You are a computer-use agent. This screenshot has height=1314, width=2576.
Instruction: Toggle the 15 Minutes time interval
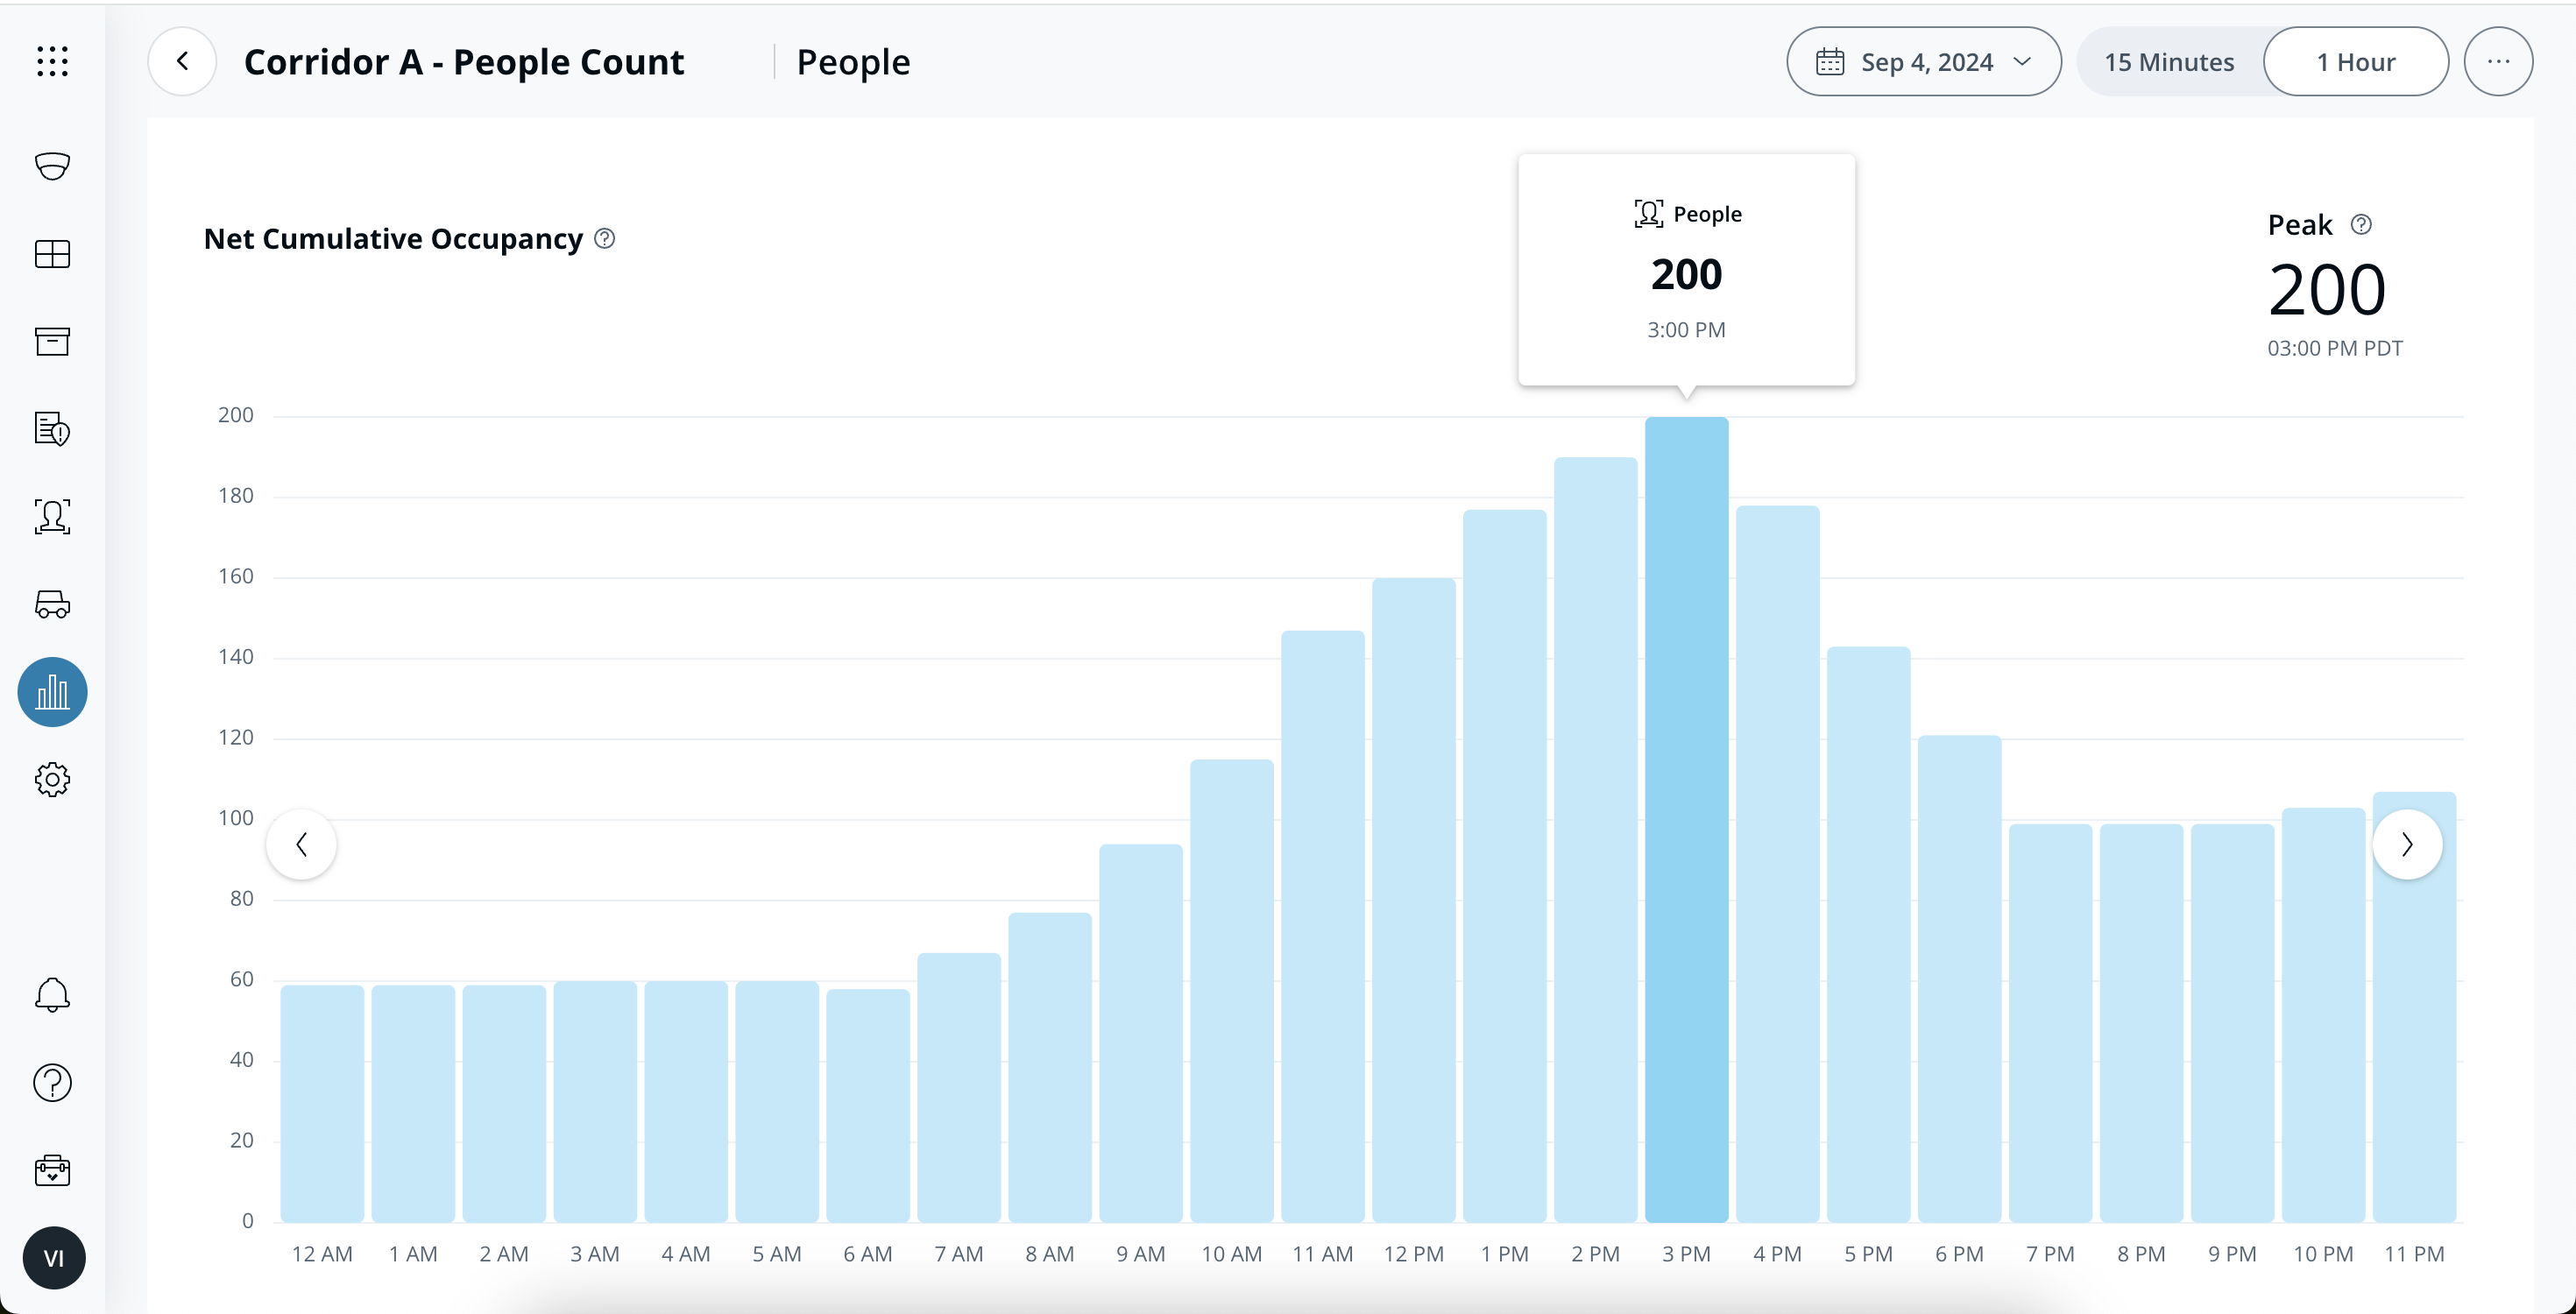point(2170,62)
